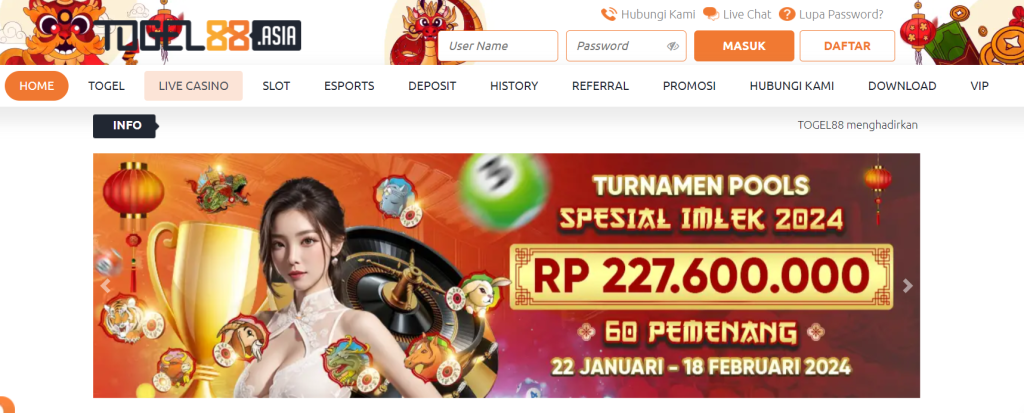
Task: Click the Live Chat speech bubble icon
Action: pos(711,14)
